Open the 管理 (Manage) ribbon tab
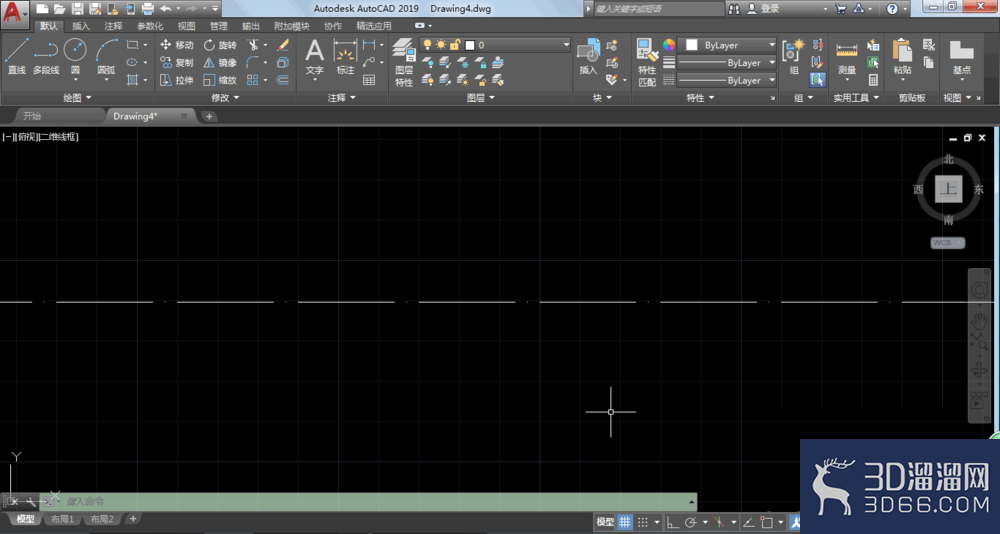 pyautogui.click(x=219, y=26)
